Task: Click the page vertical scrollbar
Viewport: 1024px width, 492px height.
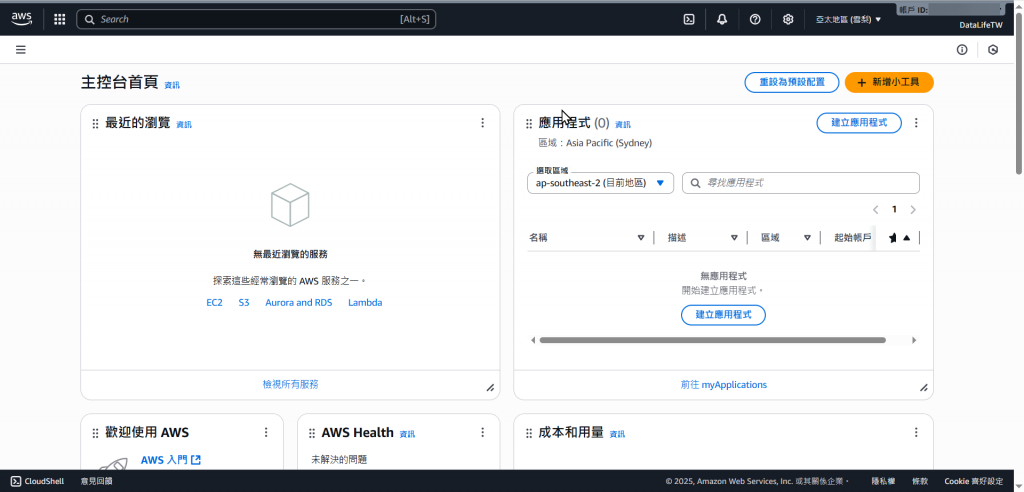Action: pyautogui.click(x=1019, y=93)
